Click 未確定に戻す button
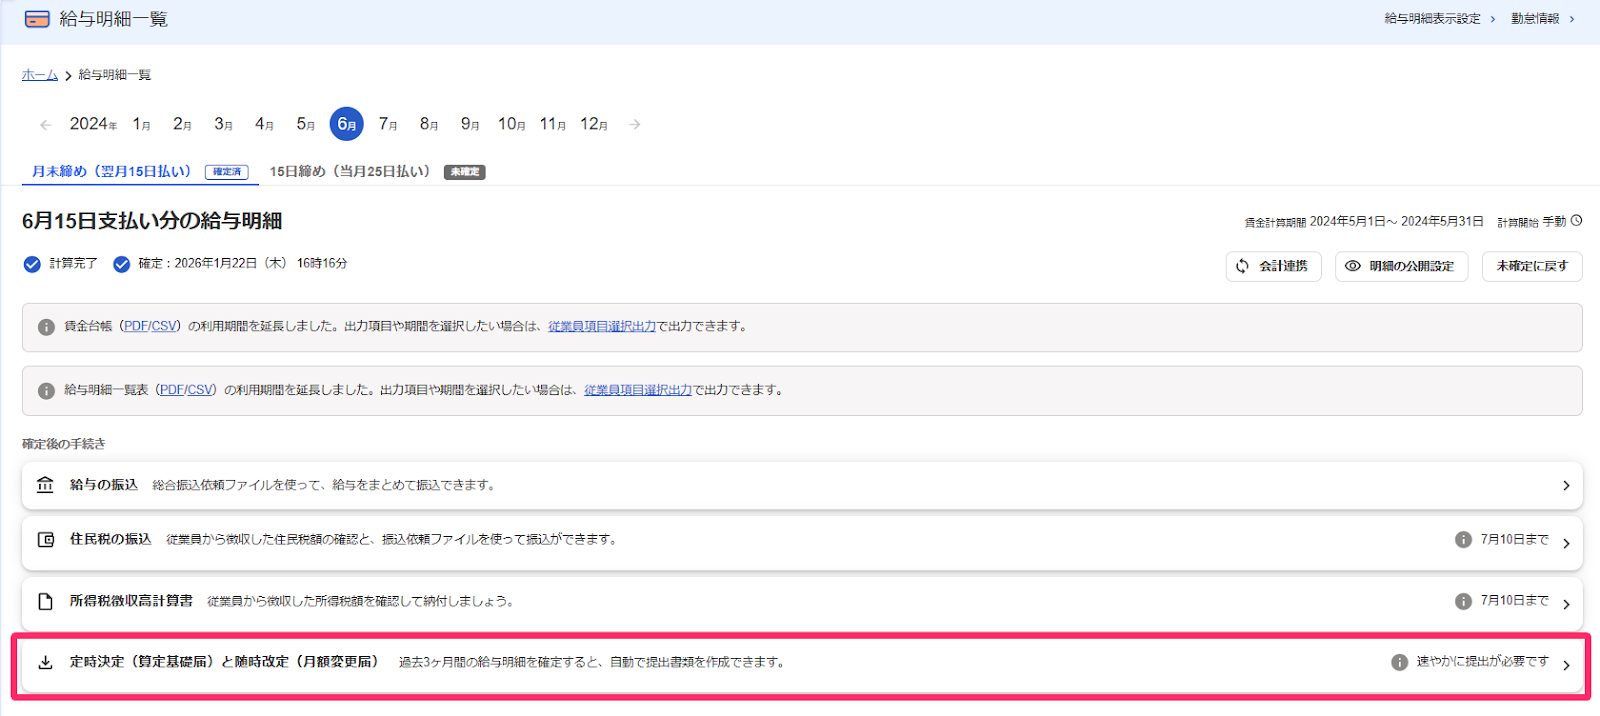The height and width of the screenshot is (716, 1600). (x=1532, y=266)
